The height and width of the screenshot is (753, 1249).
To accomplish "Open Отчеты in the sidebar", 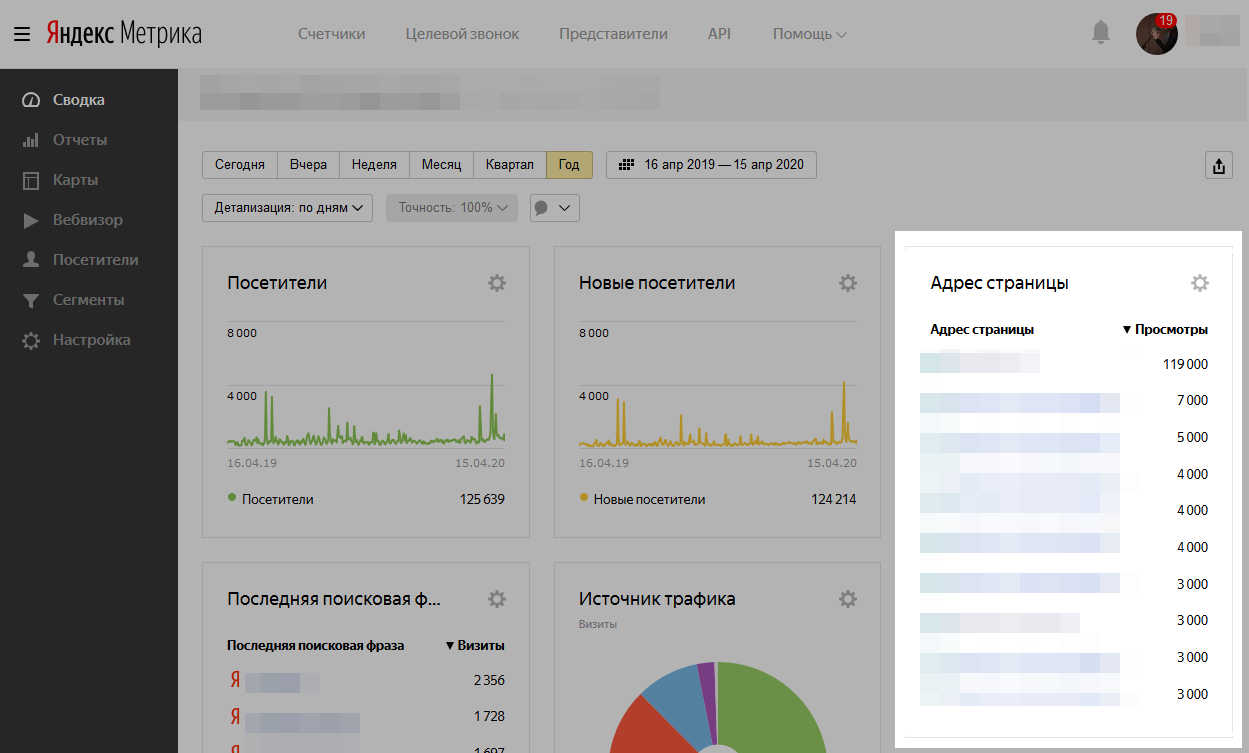I will point(80,140).
